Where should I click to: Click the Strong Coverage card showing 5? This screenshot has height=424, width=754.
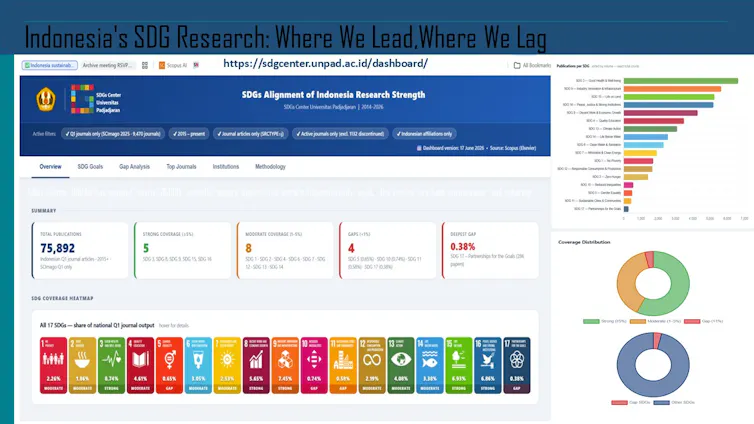point(183,250)
